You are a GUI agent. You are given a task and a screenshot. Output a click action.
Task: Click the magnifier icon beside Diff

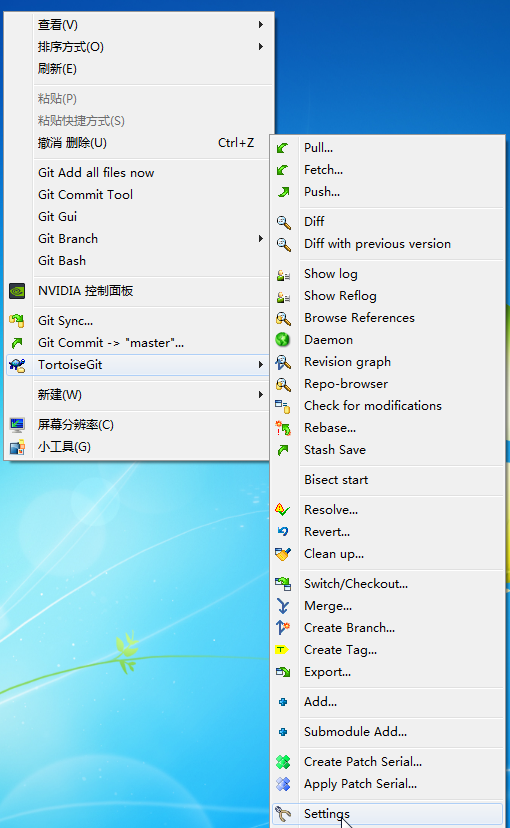coord(284,222)
